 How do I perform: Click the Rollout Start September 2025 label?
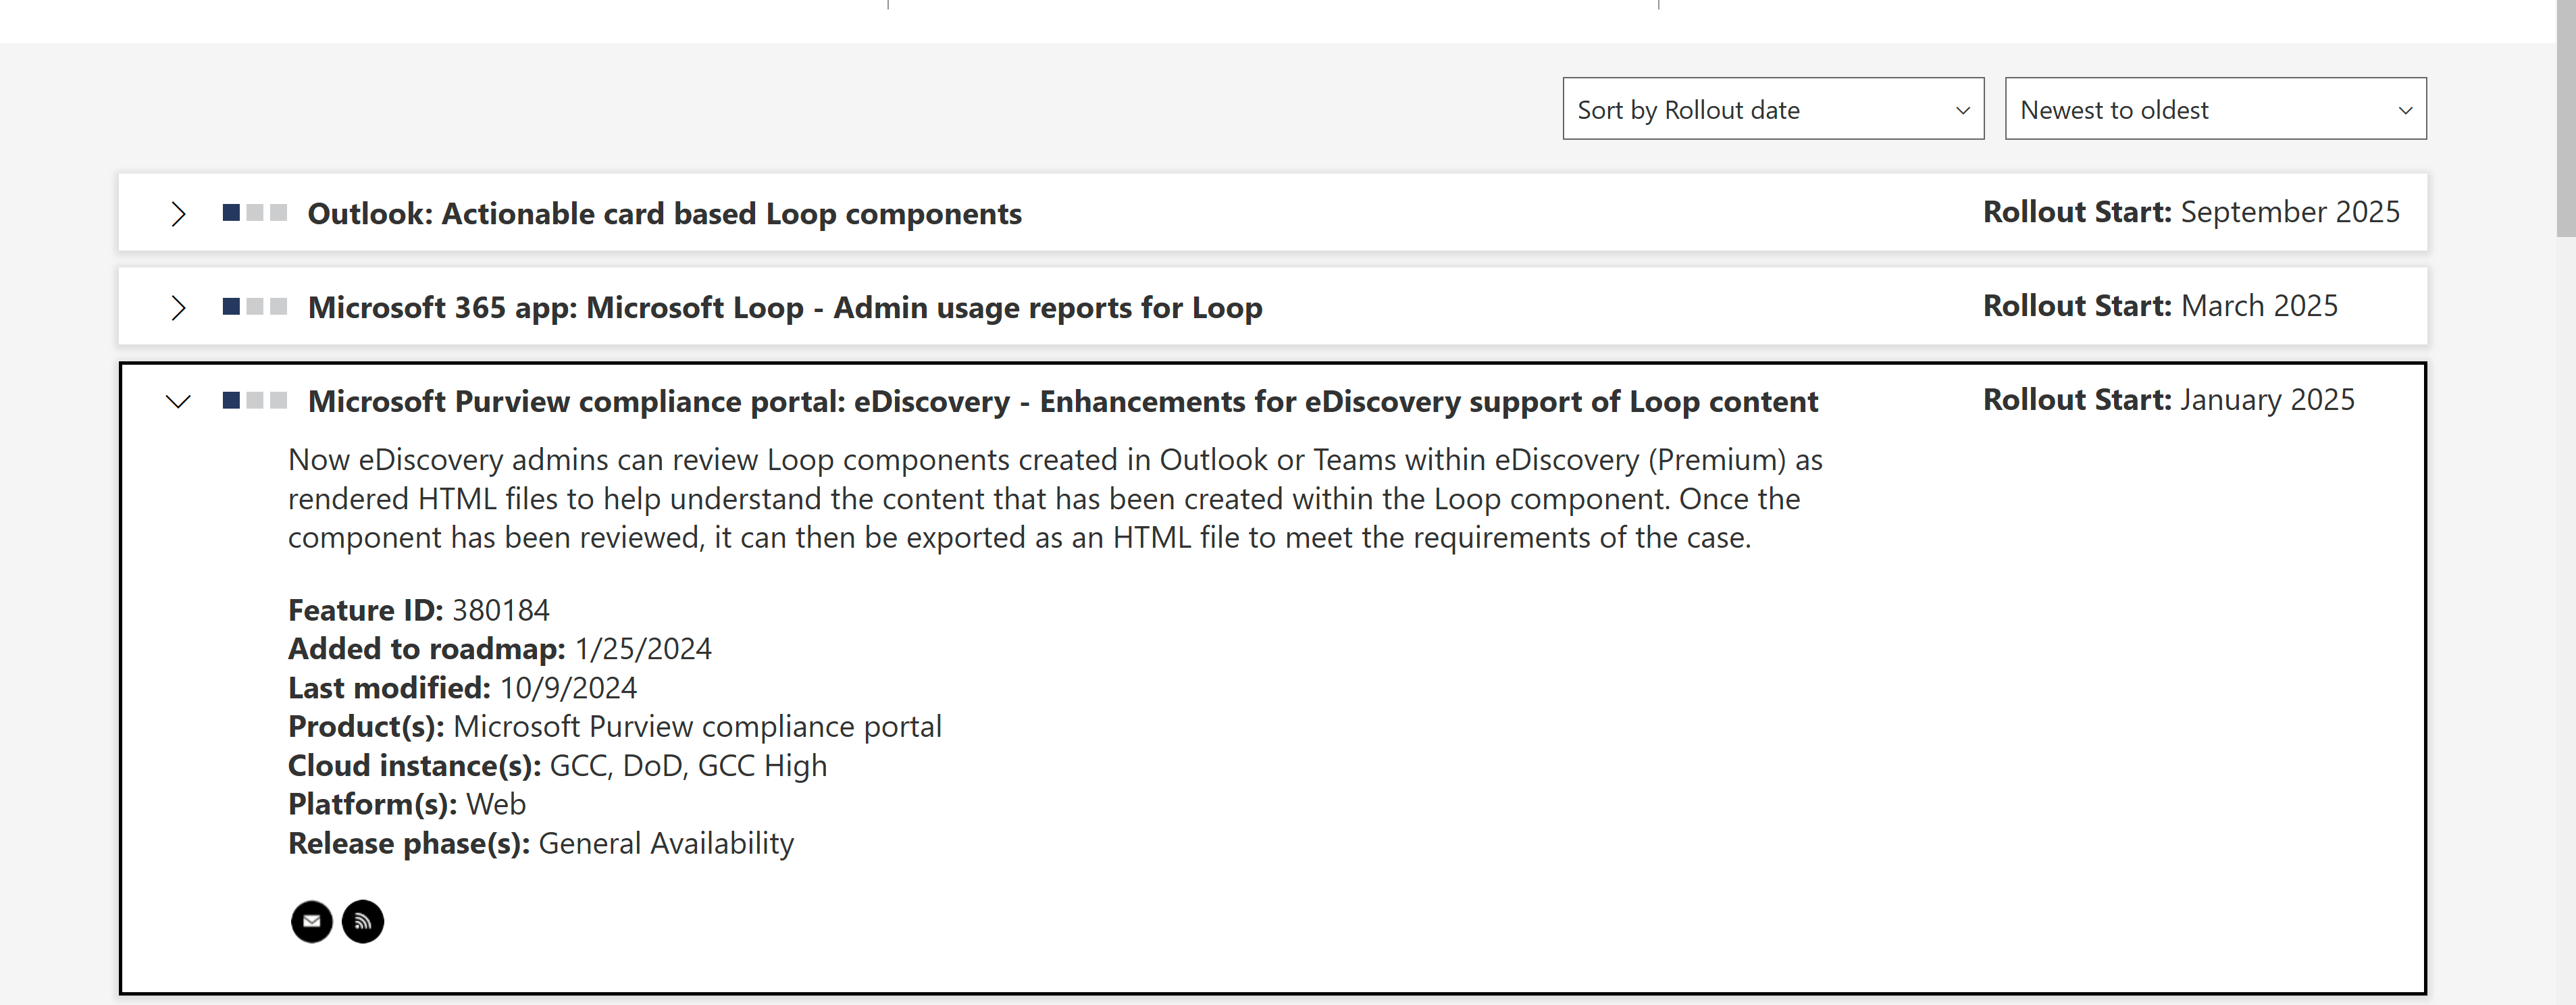point(2191,212)
